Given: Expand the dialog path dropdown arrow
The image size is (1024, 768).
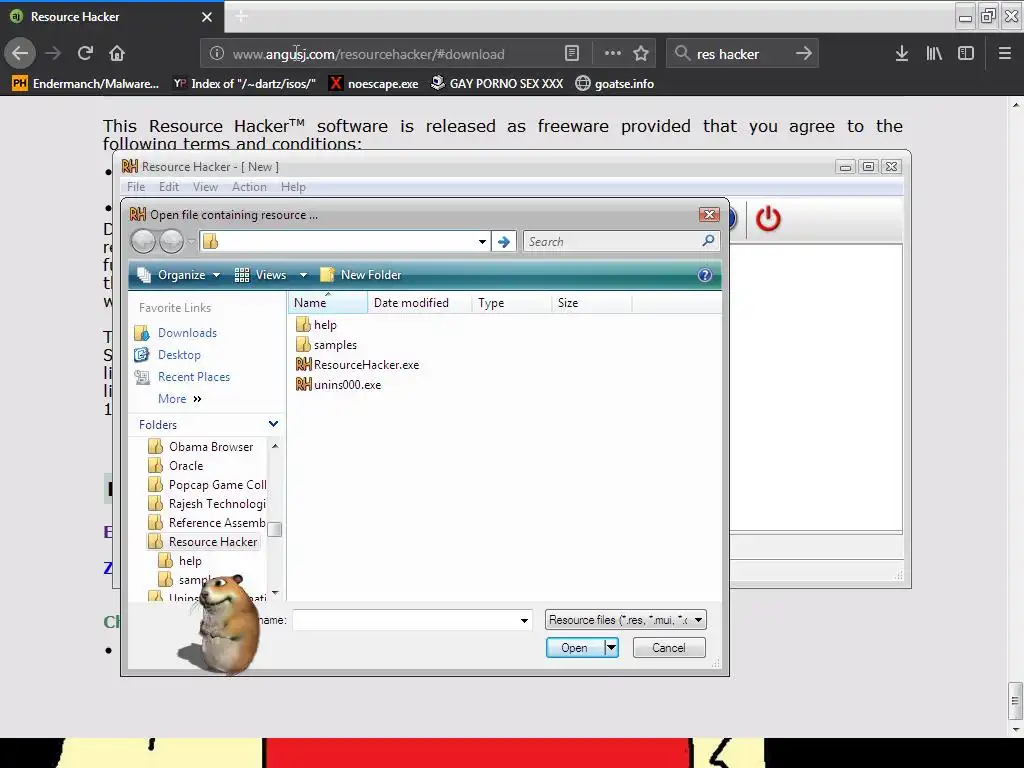Looking at the screenshot, I should click(482, 242).
